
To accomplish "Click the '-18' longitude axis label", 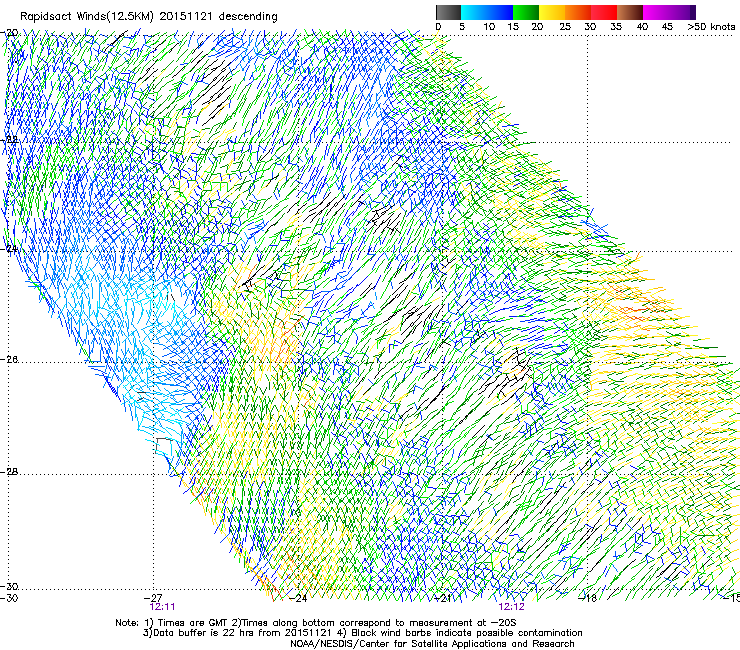I will pyautogui.click(x=588, y=598).
